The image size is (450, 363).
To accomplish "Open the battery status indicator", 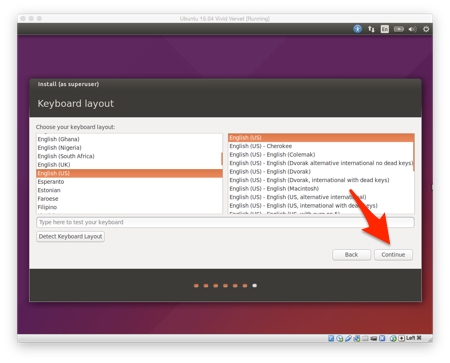I will tap(399, 29).
